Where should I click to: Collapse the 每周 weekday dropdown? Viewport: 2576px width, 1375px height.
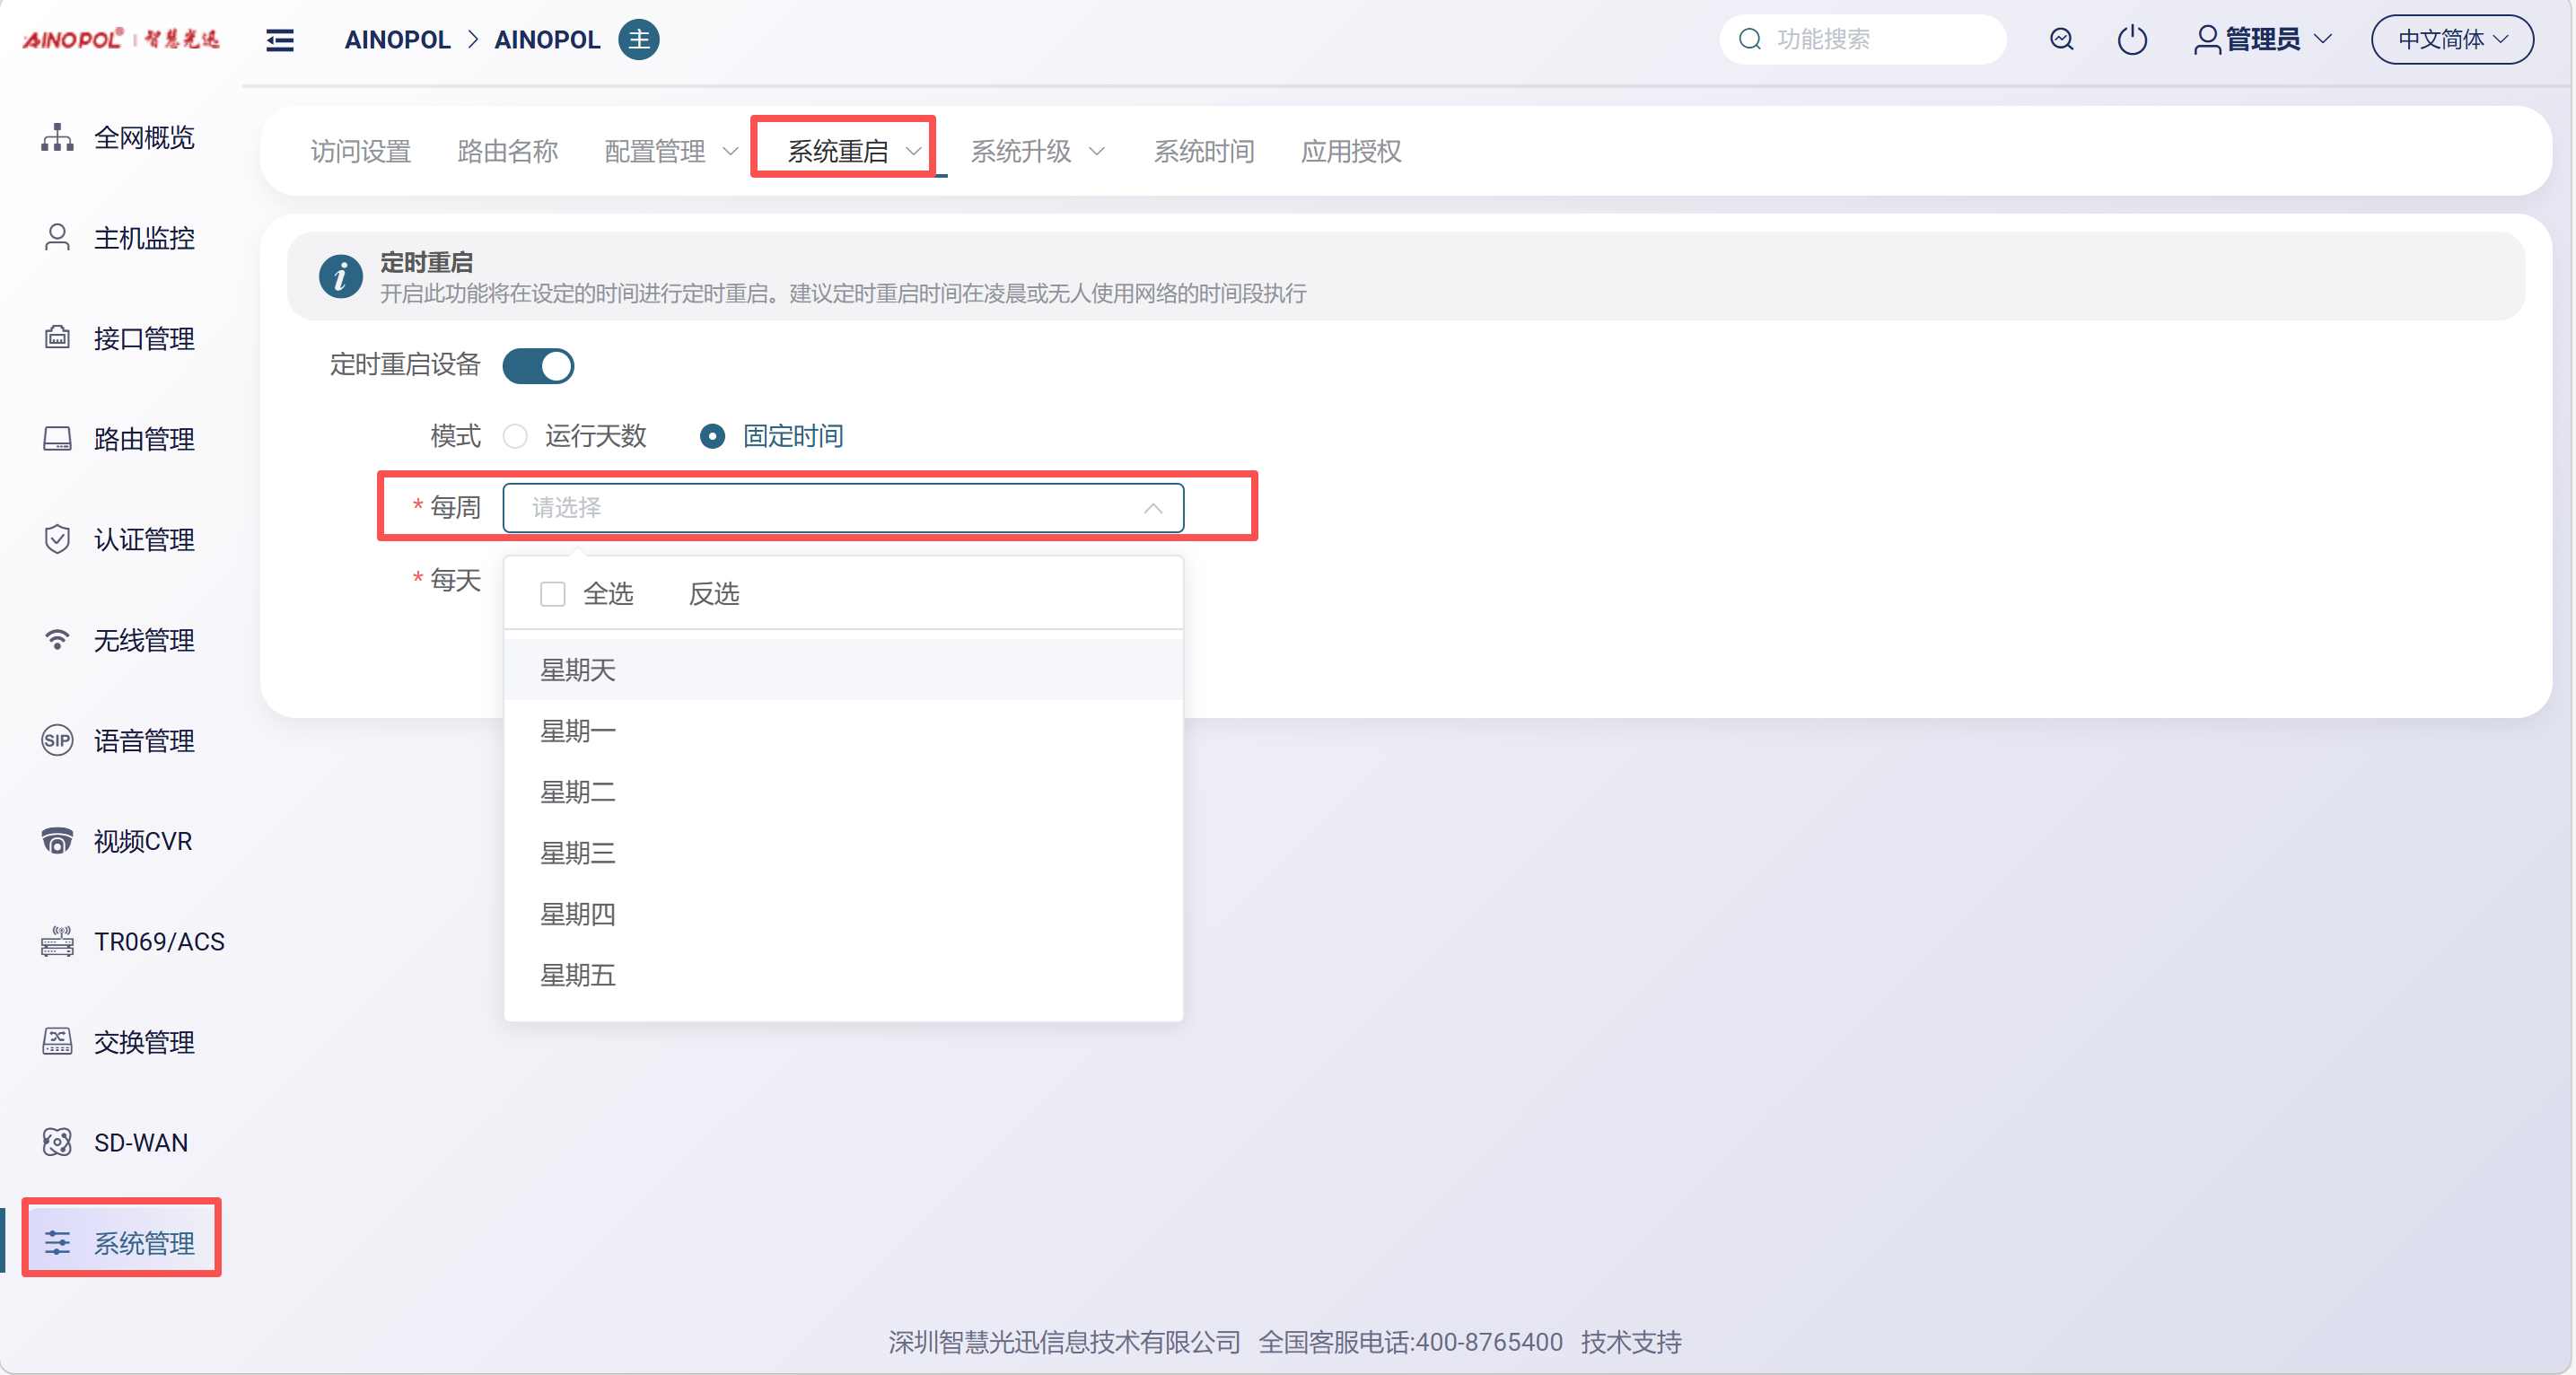(x=1152, y=508)
